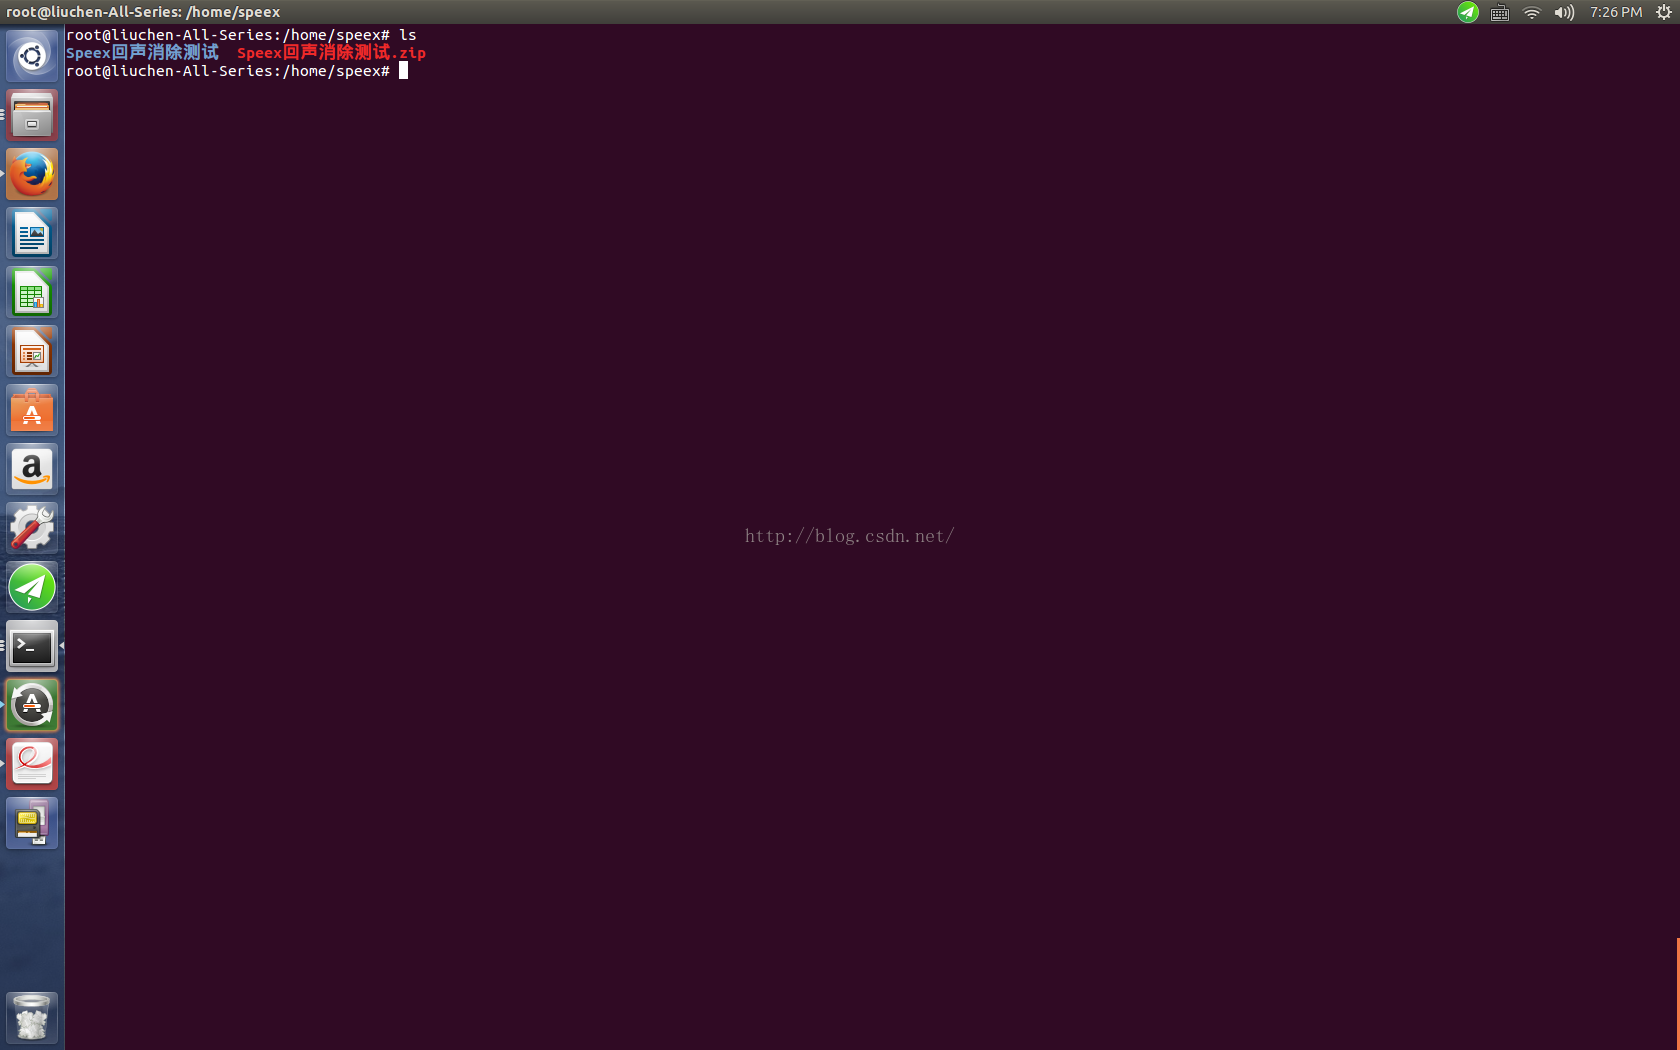This screenshot has height=1050, width=1680.
Task: Open Ubuntu Software Center icon
Action: [32, 410]
